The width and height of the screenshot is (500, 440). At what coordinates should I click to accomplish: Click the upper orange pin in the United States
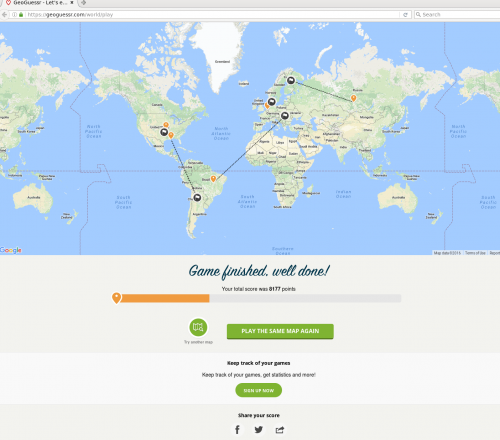point(166,125)
